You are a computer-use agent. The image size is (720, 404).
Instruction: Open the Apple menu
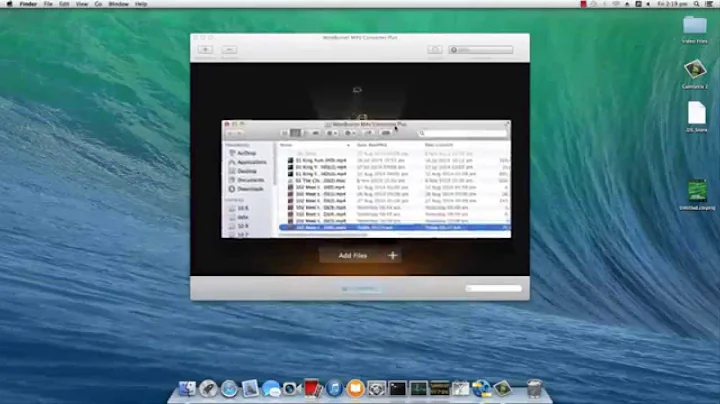point(9,4)
